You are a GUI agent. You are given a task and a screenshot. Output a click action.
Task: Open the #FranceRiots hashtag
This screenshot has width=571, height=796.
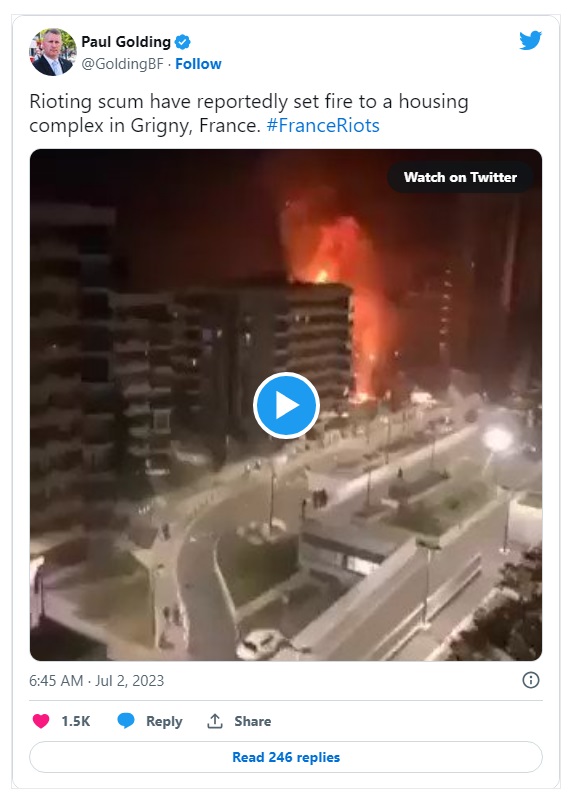[323, 125]
